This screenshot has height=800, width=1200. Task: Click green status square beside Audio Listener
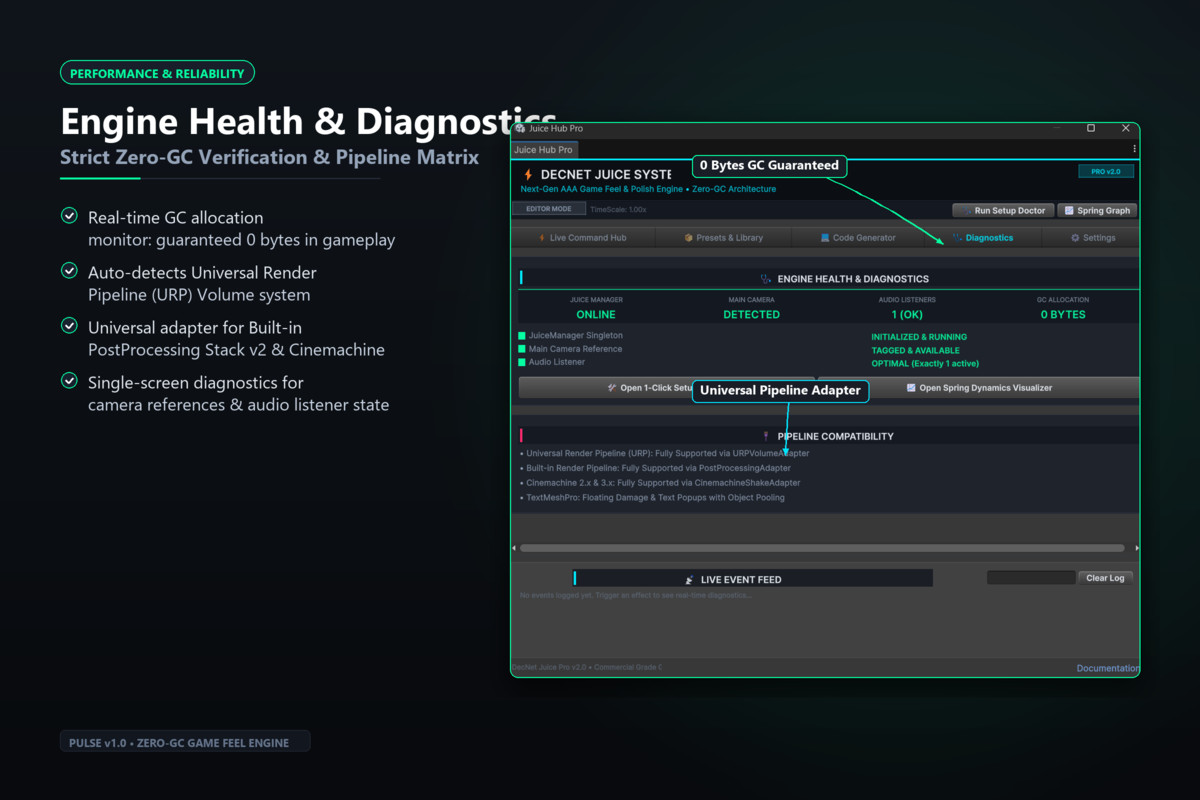click(522, 362)
